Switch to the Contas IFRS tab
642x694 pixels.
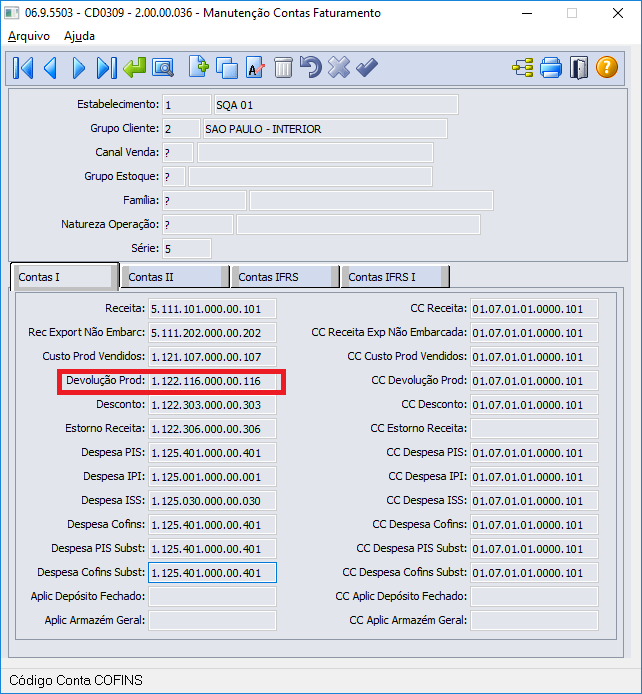point(285,277)
